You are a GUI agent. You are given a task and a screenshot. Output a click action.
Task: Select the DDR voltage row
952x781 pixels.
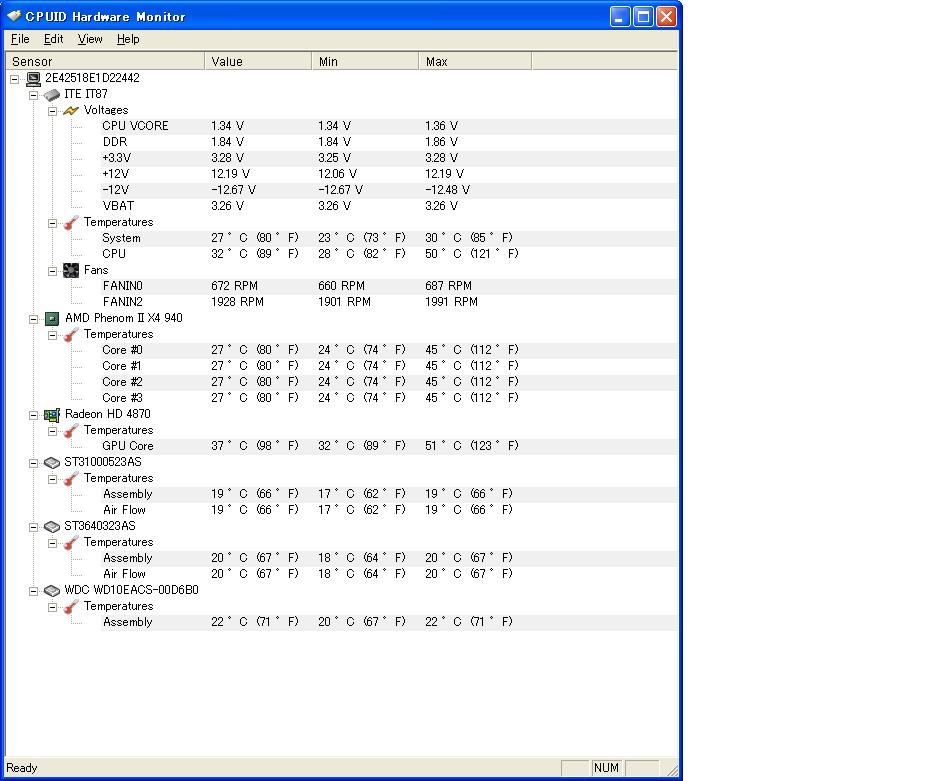point(389,142)
